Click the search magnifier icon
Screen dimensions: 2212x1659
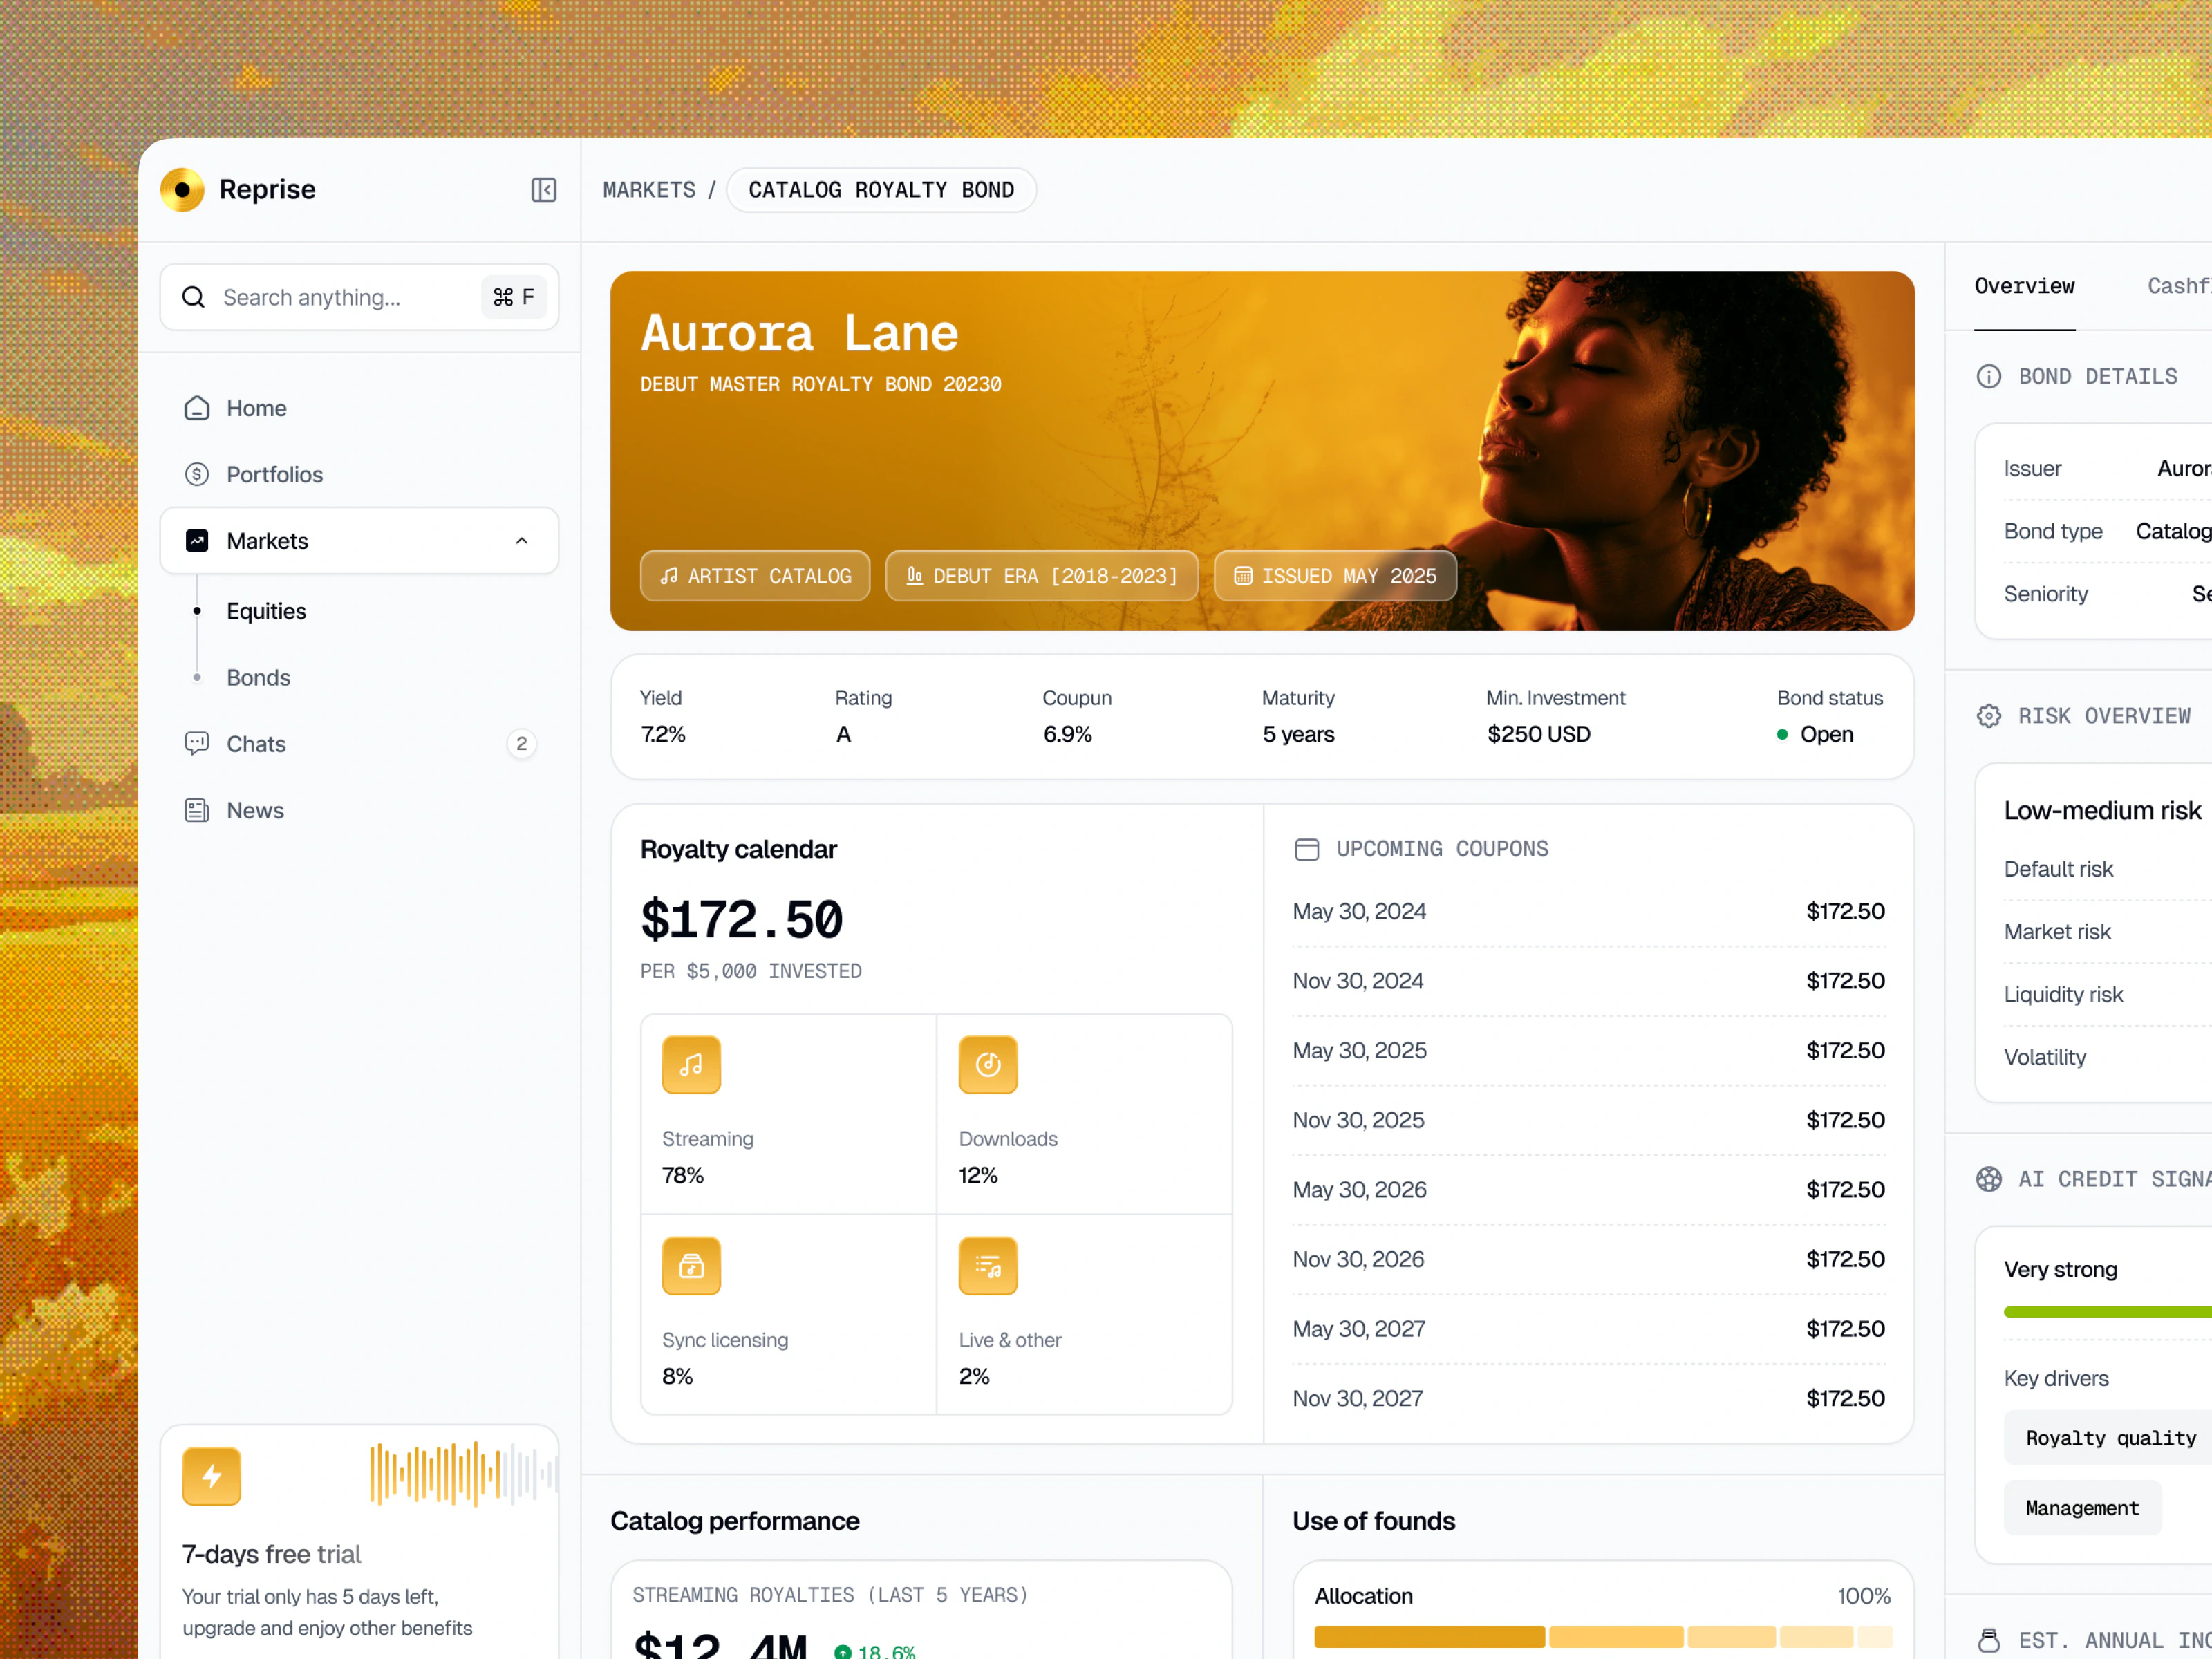coord(194,297)
